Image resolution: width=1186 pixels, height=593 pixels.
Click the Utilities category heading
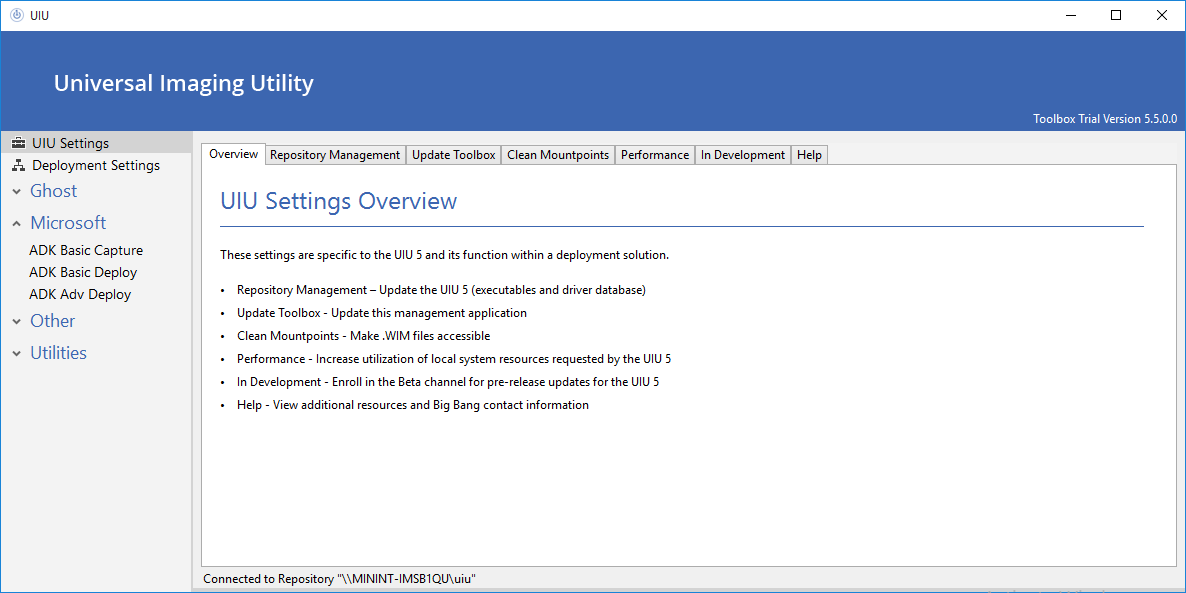click(x=58, y=352)
